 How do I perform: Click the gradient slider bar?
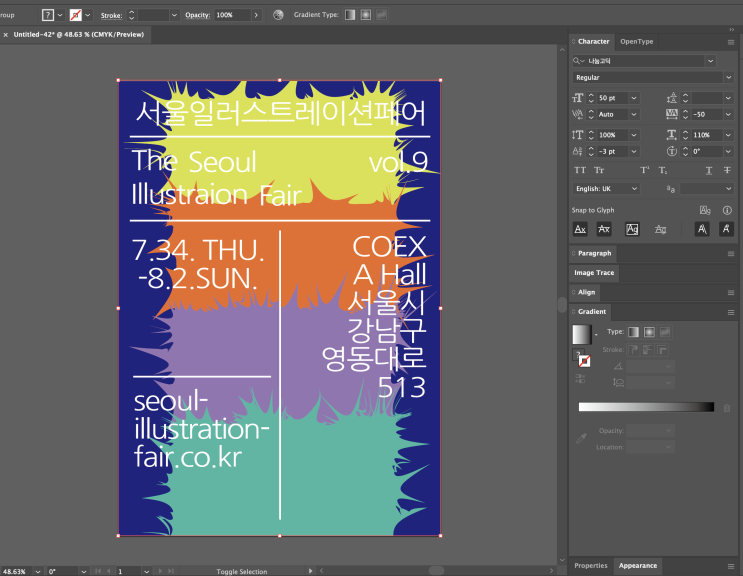646,407
